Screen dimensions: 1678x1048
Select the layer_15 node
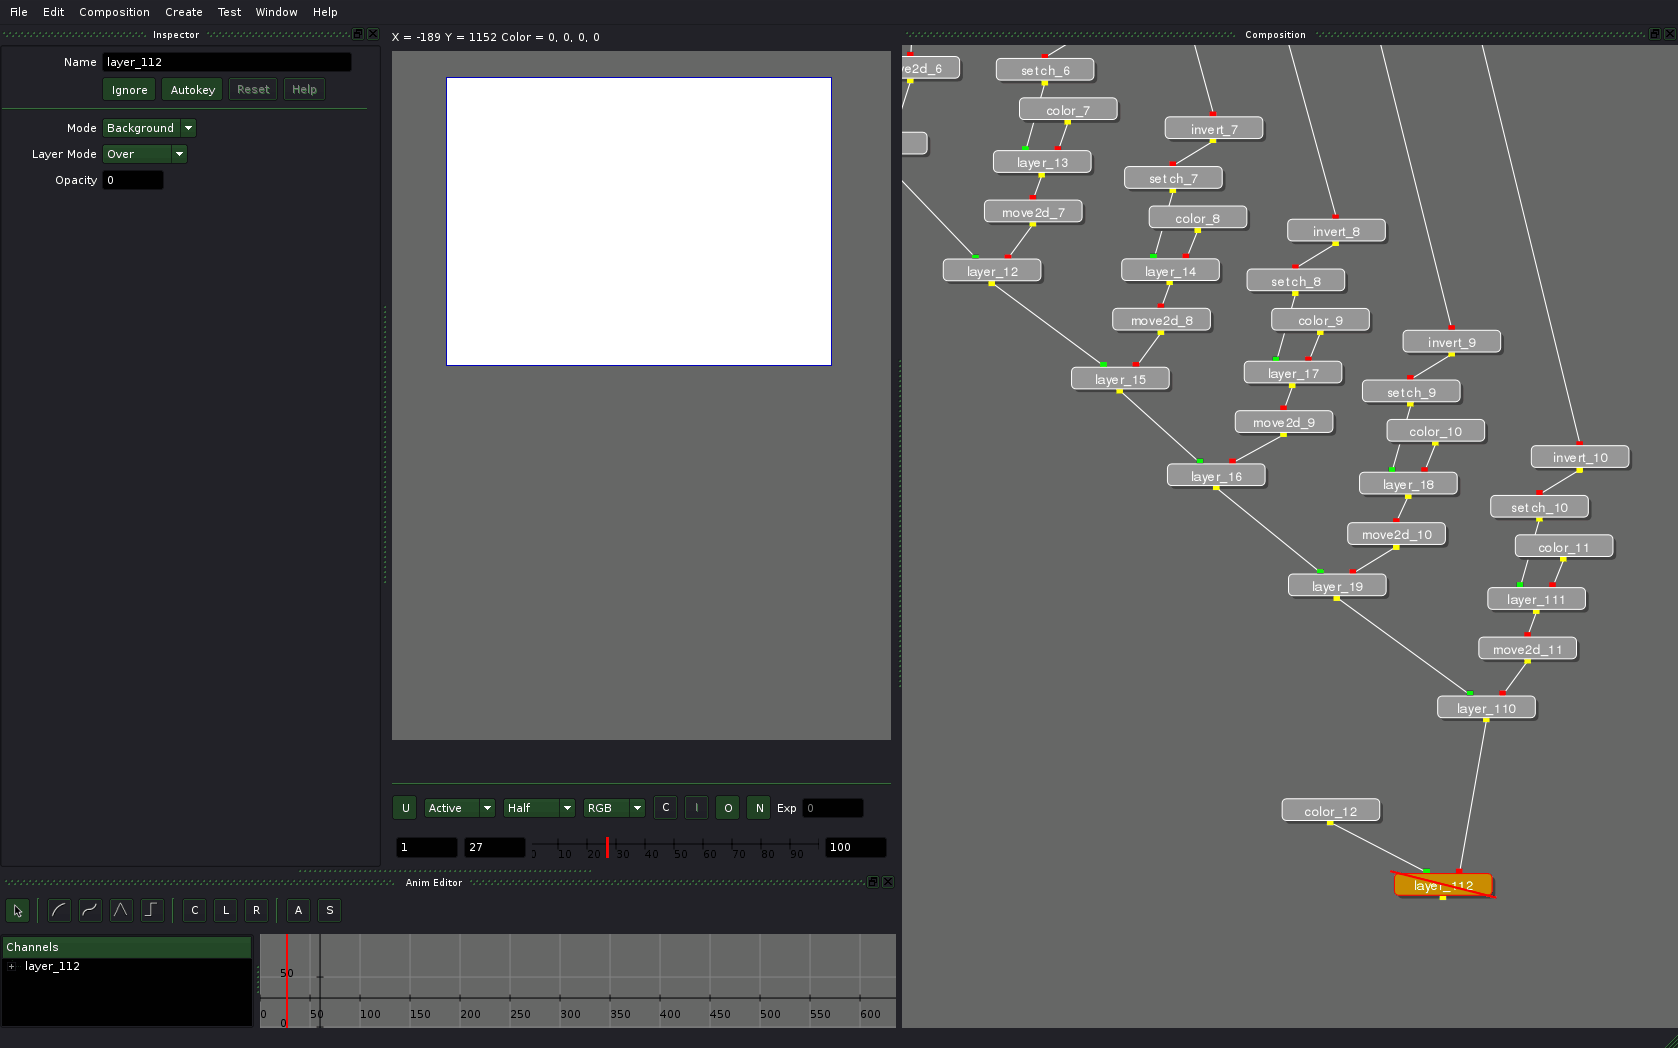tap(1120, 379)
